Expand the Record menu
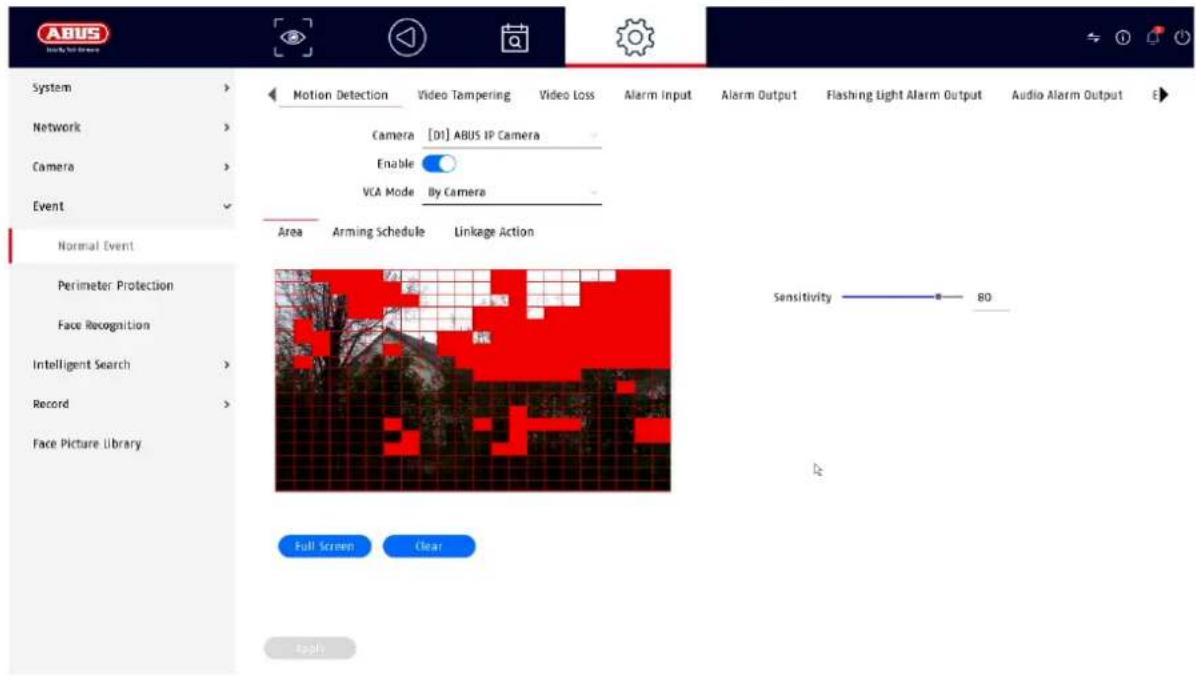The image size is (1196, 678). (123, 404)
